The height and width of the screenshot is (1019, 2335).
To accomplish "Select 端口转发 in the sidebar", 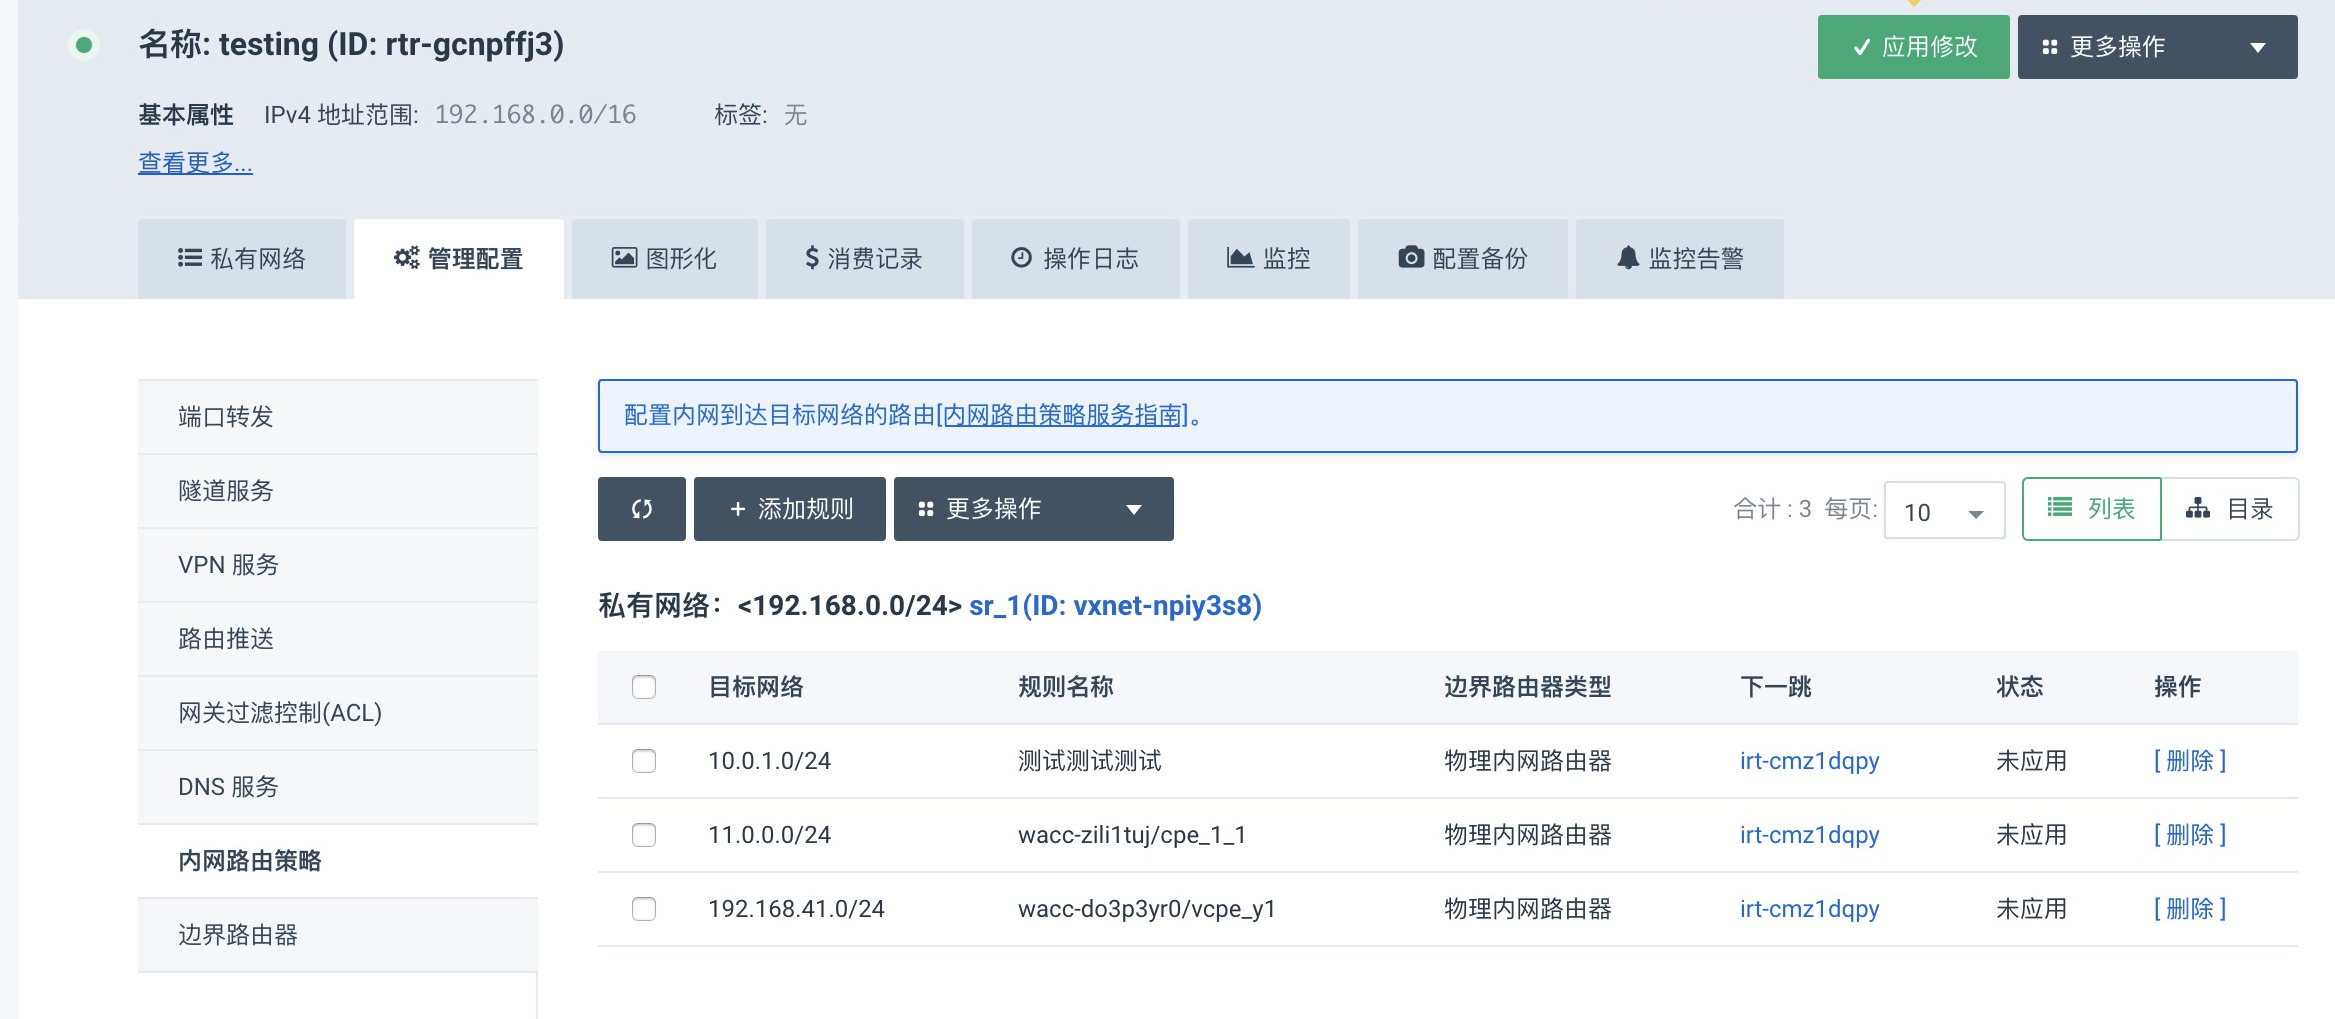I will point(338,417).
